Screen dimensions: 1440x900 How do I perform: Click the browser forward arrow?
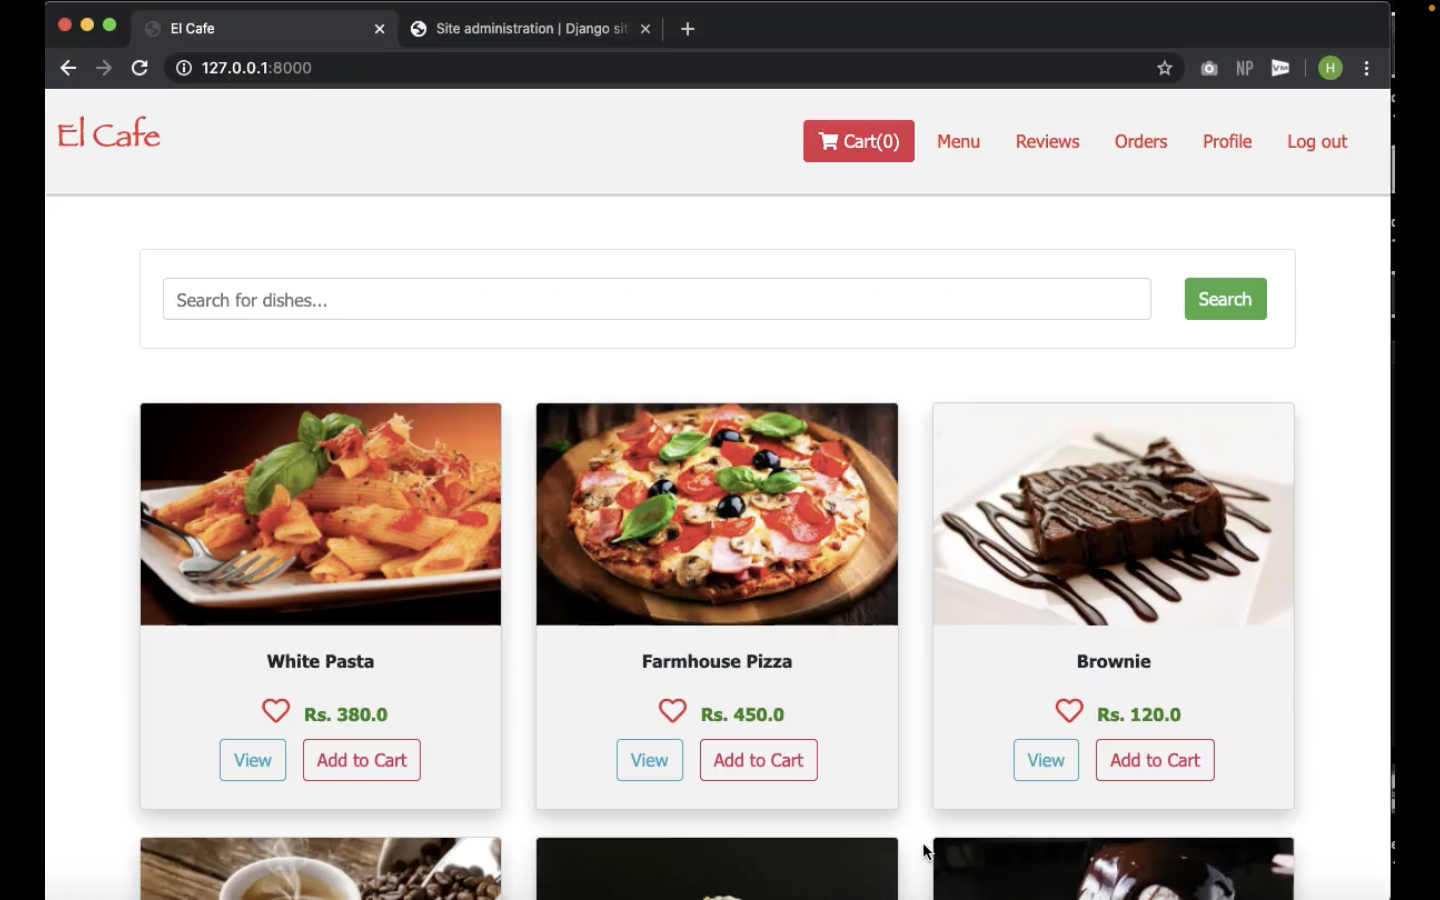click(104, 68)
